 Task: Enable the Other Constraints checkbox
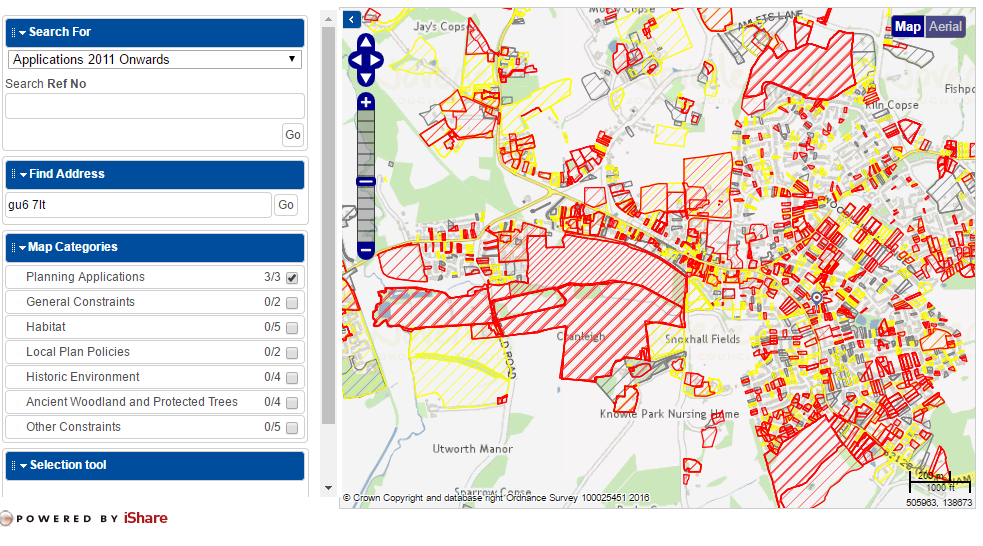(x=292, y=428)
